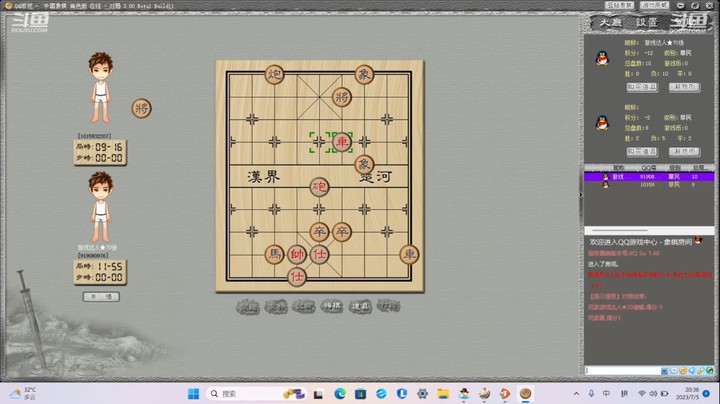Select the red 仕 on the bottom row
This screenshot has width=720, height=404.
(297, 277)
